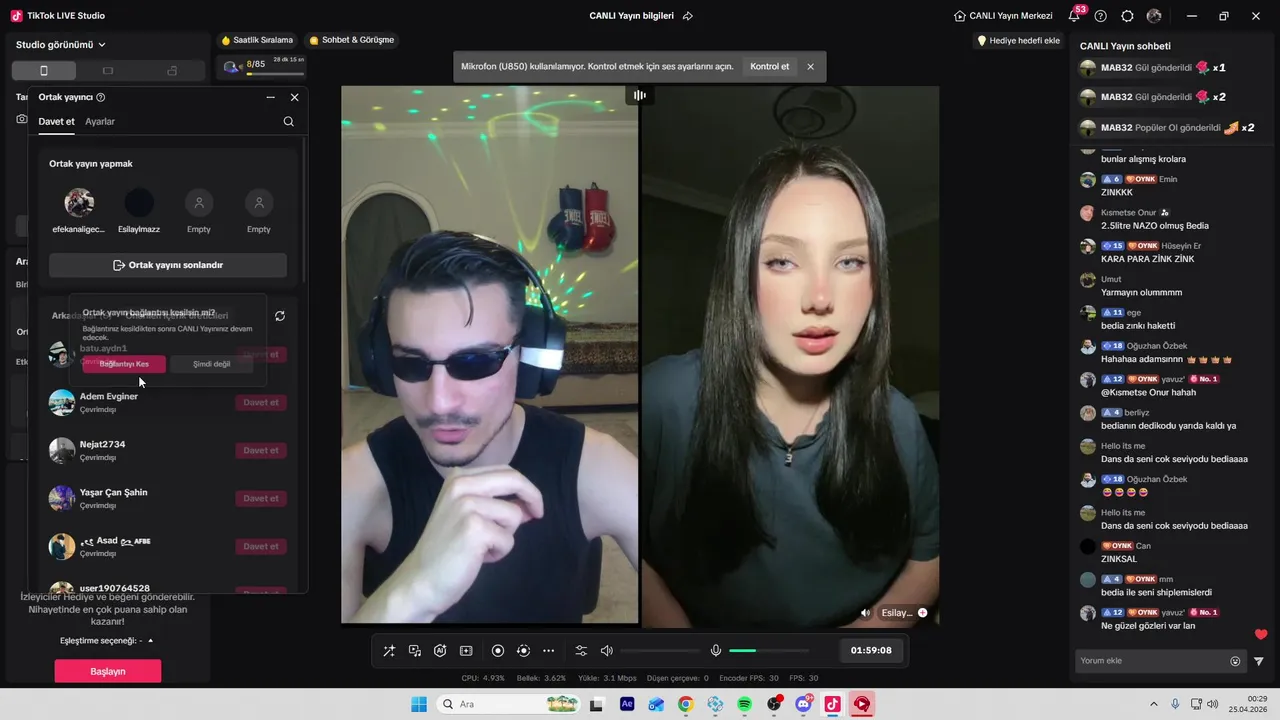
Task: Share CANLI Yayın bilgileri via arrow icon
Action: pyautogui.click(x=688, y=16)
